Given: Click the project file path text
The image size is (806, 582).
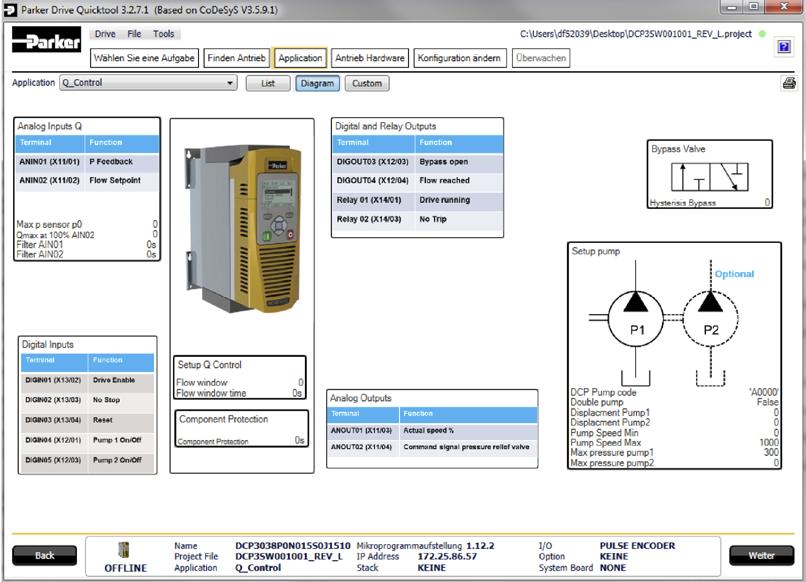Looking at the screenshot, I should [636, 34].
